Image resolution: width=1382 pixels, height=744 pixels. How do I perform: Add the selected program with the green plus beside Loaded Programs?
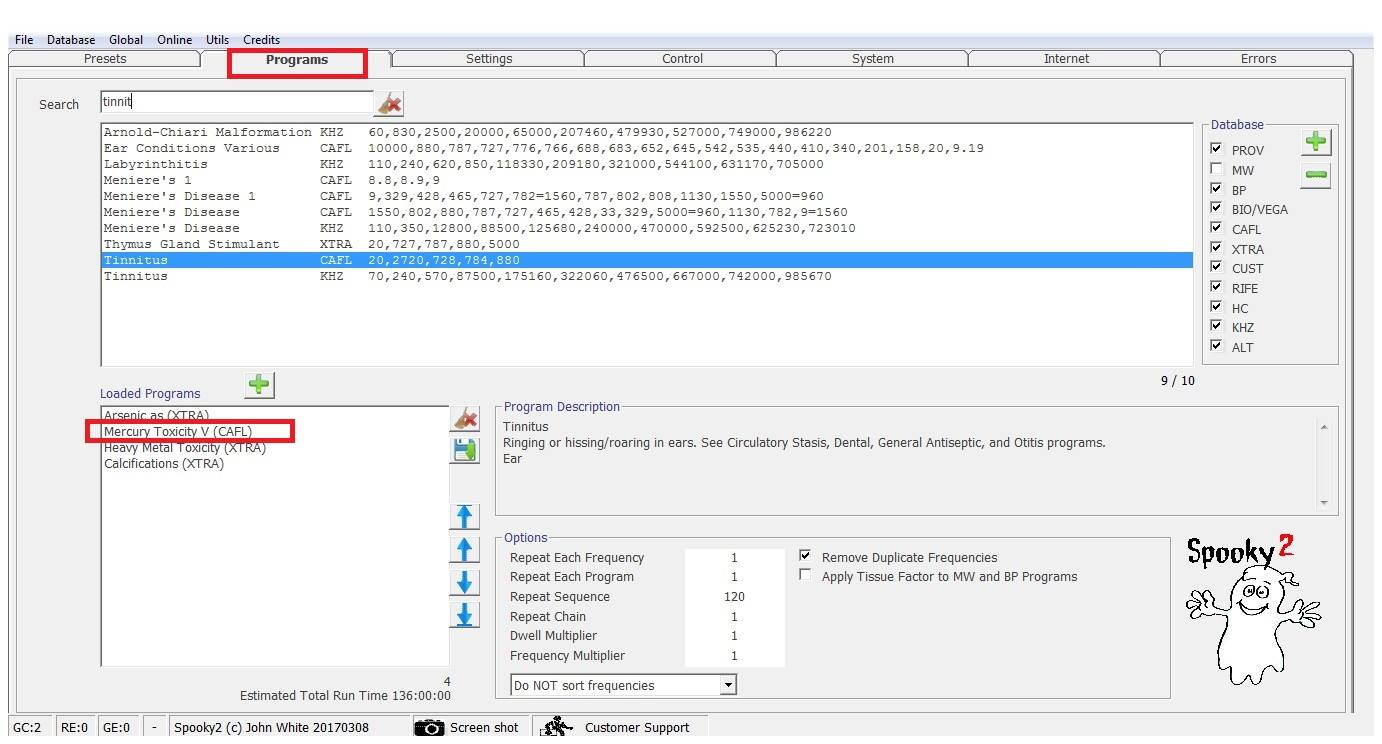click(x=259, y=384)
